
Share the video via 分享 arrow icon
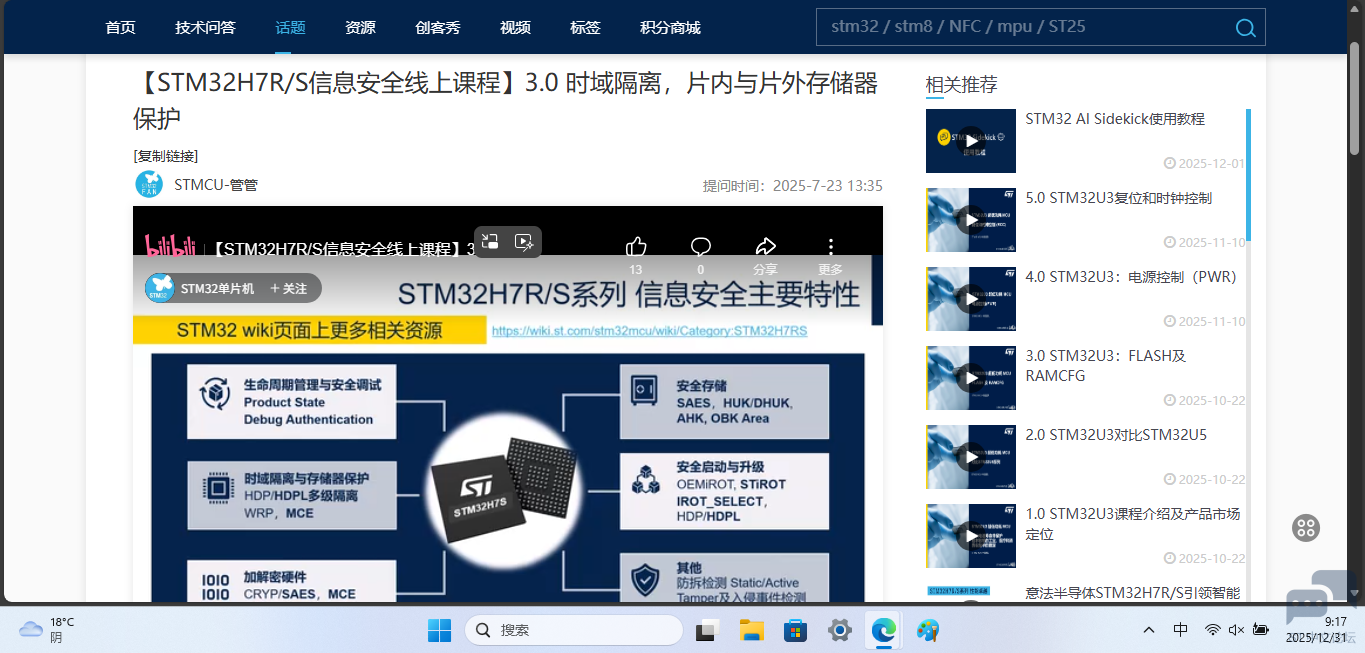[x=766, y=246]
